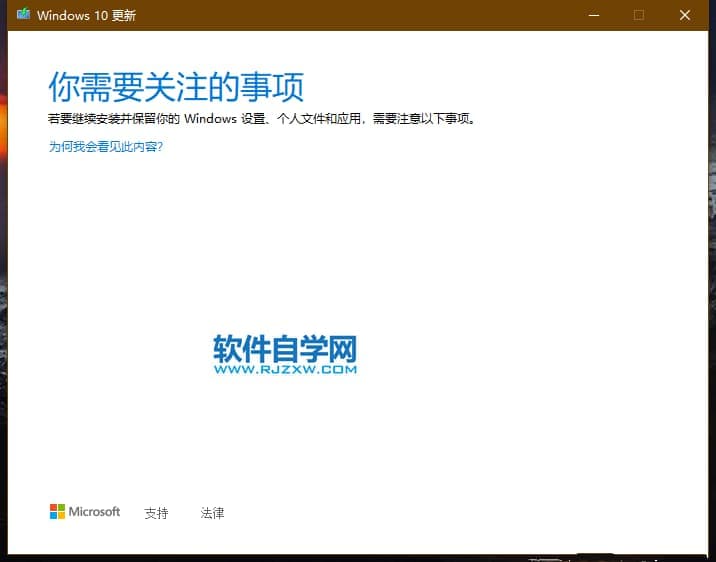Click the greyed-out maximize button
716x562 pixels.
click(639, 15)
